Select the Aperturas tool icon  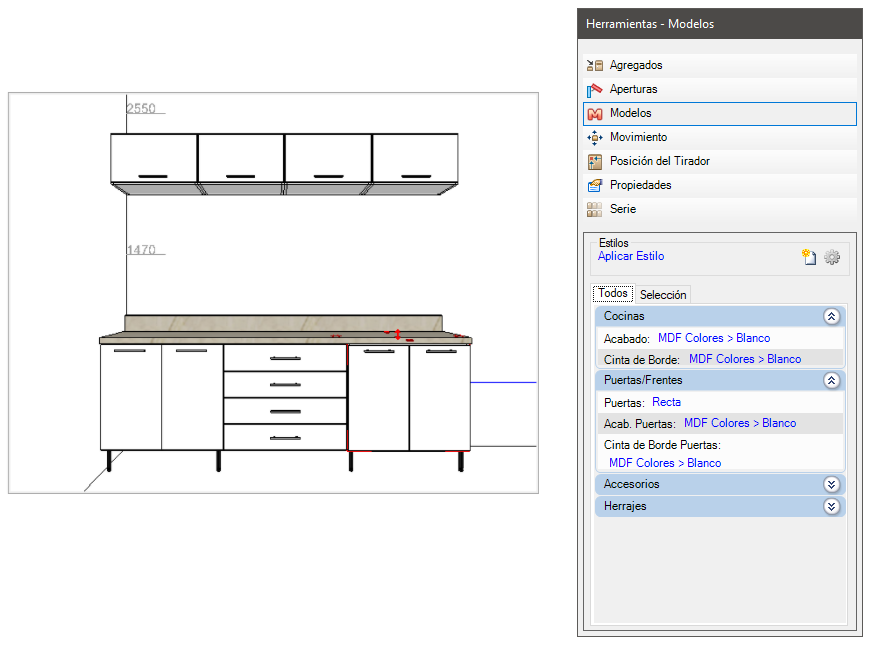coord(594,89)
